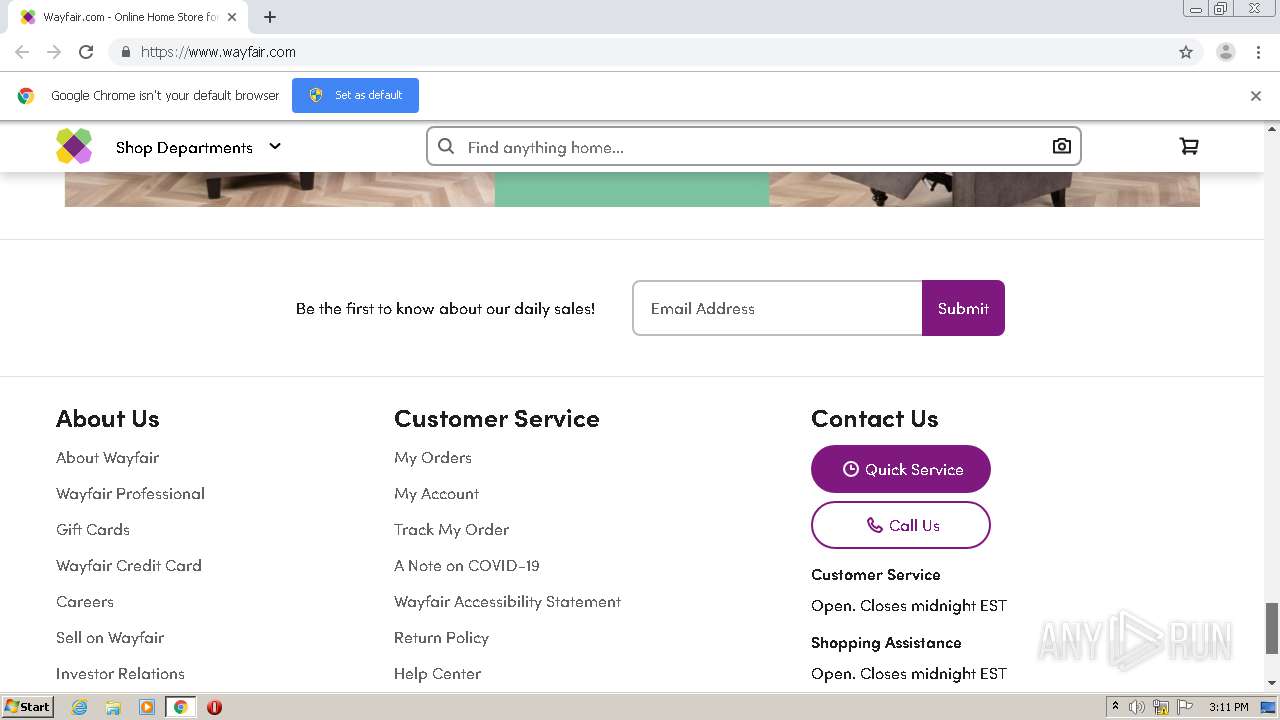This screenshot has height=720, width=1280.
Task: Dismiss the default browser notification bar
Action: [1256, 96]
